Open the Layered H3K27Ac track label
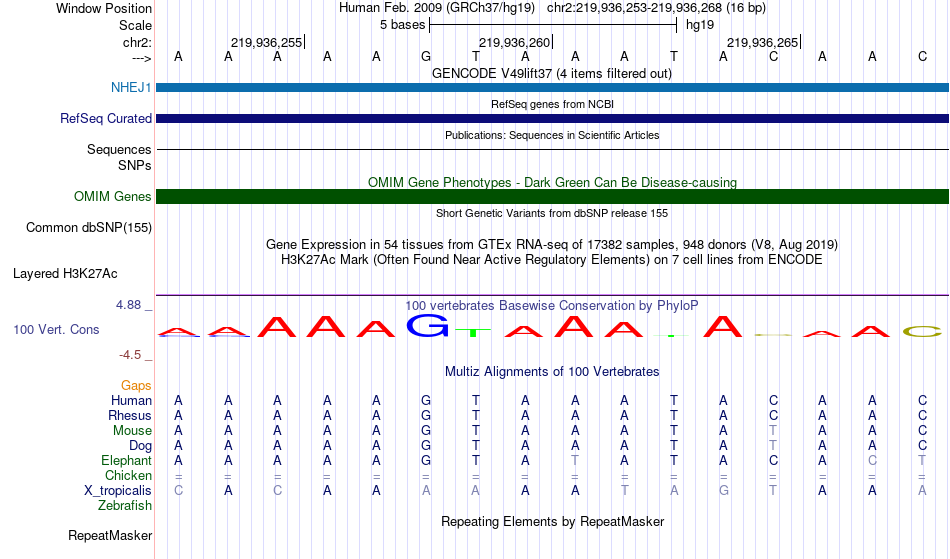Viewport: 950px width, 559px height. click(65, 274)
